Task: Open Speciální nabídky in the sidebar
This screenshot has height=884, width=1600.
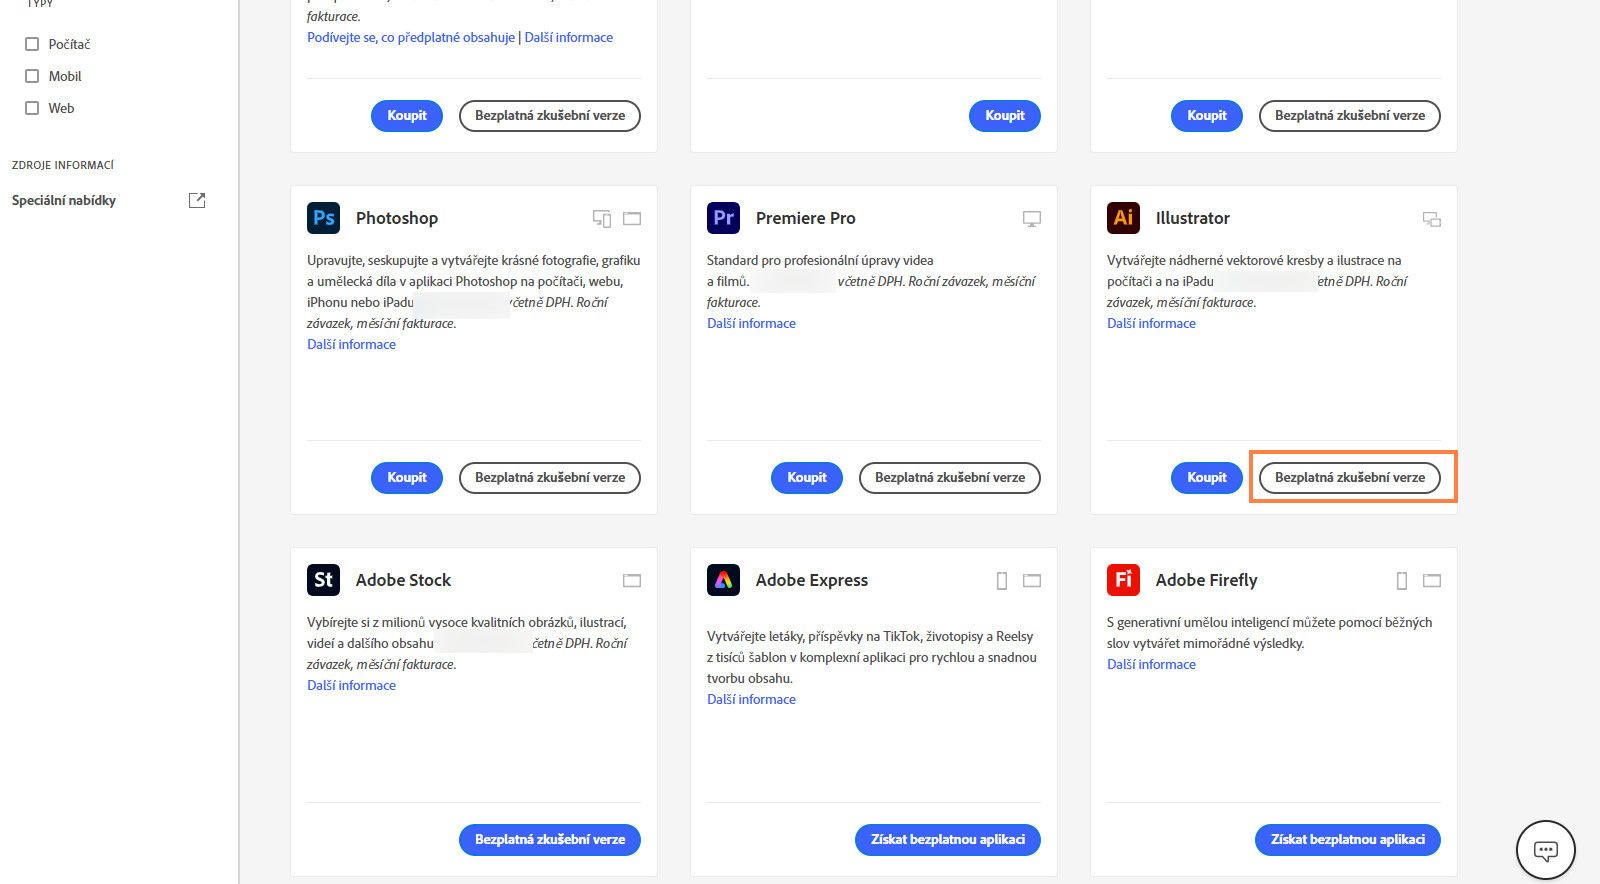Action: 64,200
